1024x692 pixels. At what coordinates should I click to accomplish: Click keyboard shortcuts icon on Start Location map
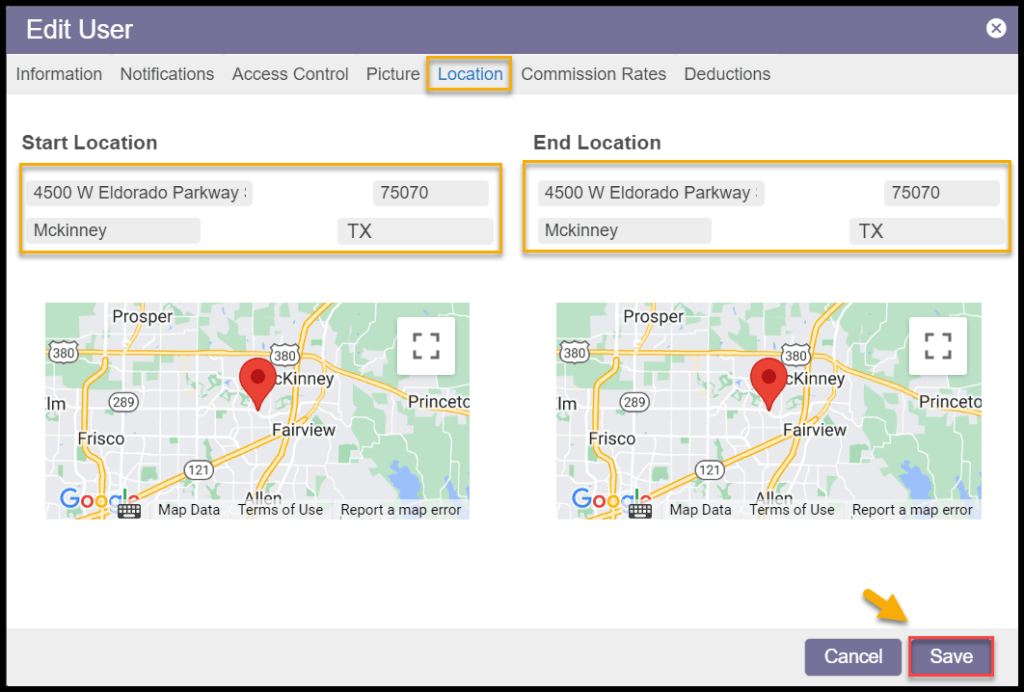[x=129, y=510]
